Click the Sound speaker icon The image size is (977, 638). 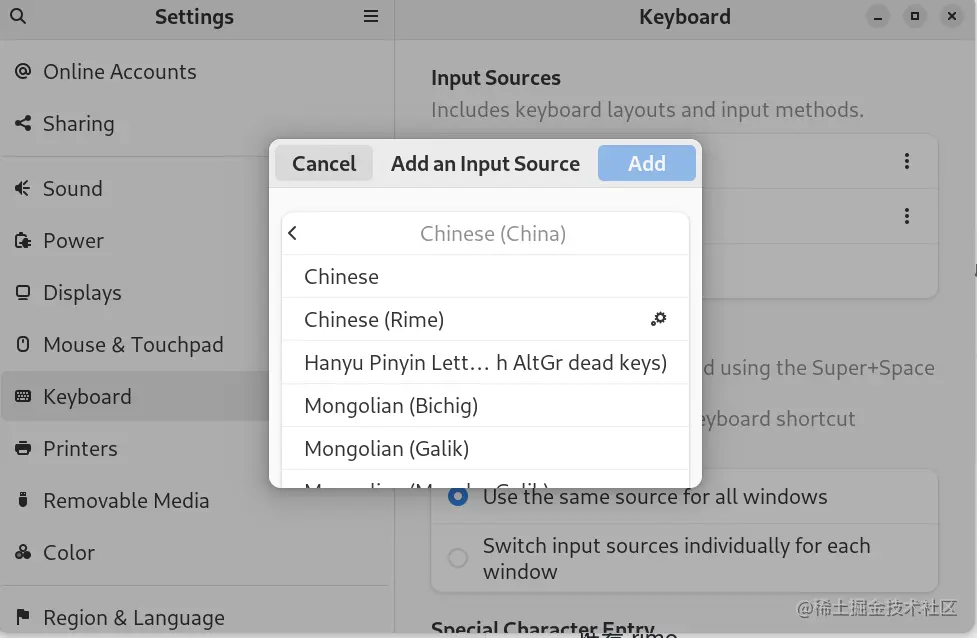[23, 189]
